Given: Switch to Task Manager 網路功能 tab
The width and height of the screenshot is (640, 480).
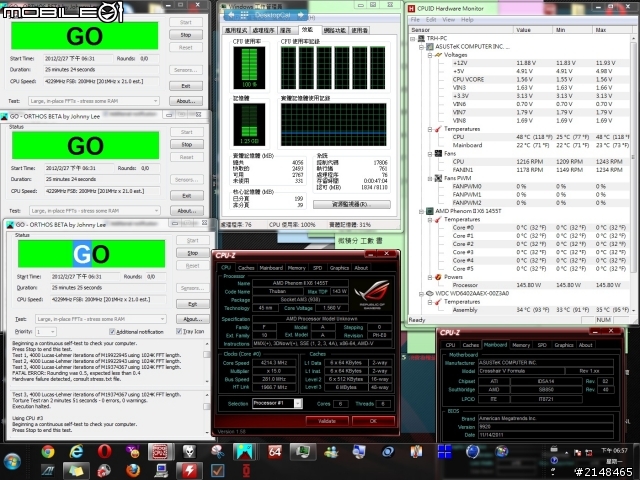Looking at the screenshot, I should pos(335,30).
